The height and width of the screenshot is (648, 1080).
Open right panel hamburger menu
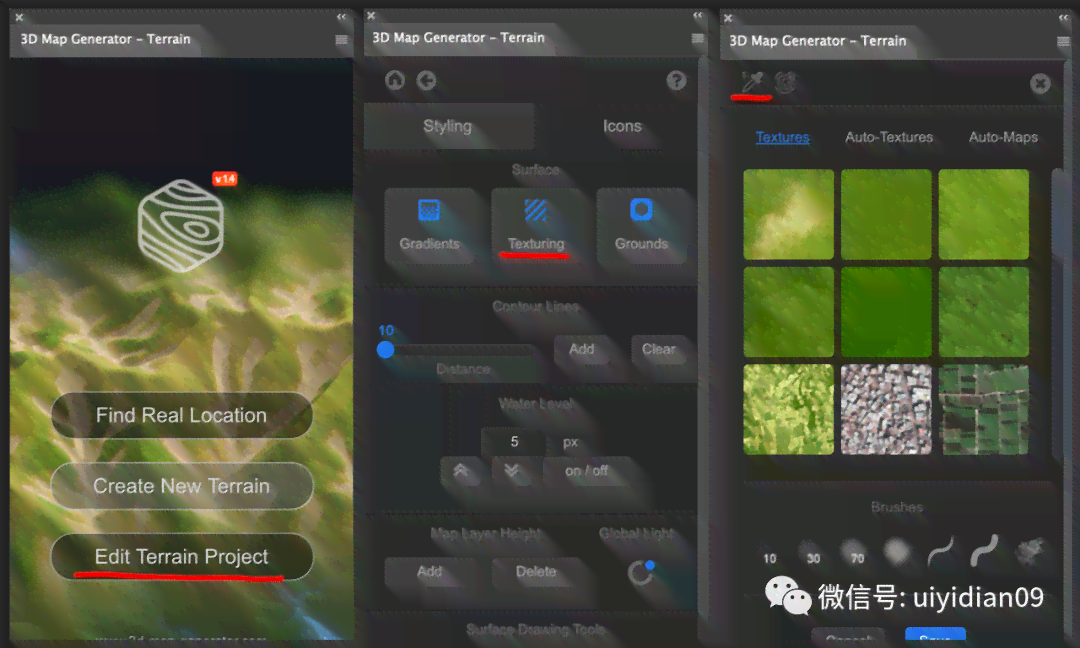[x=1063, y=42]
